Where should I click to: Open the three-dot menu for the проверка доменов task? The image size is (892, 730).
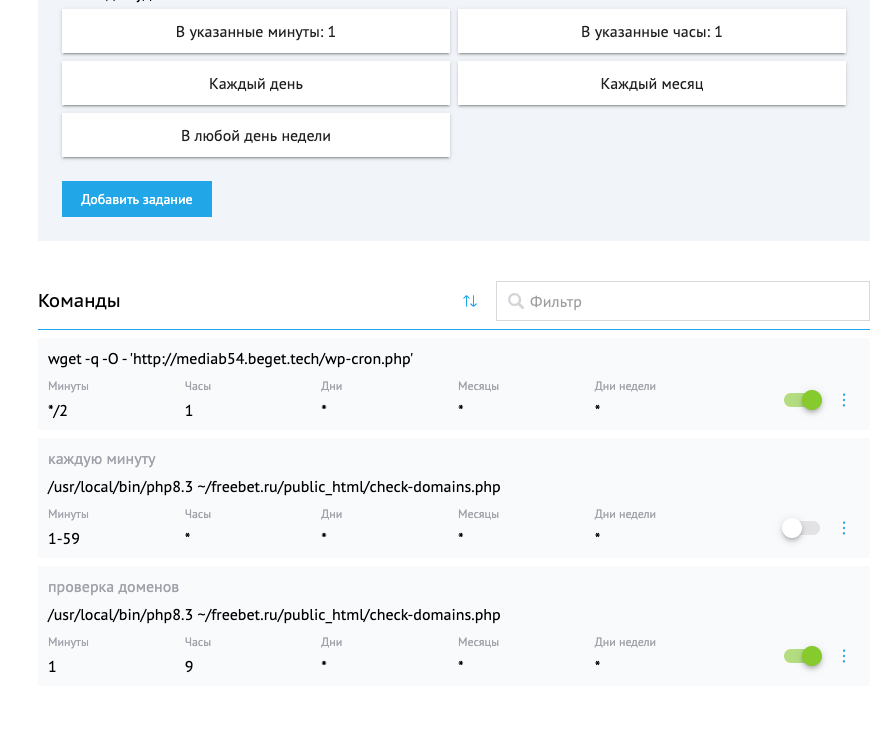[844, 656]
